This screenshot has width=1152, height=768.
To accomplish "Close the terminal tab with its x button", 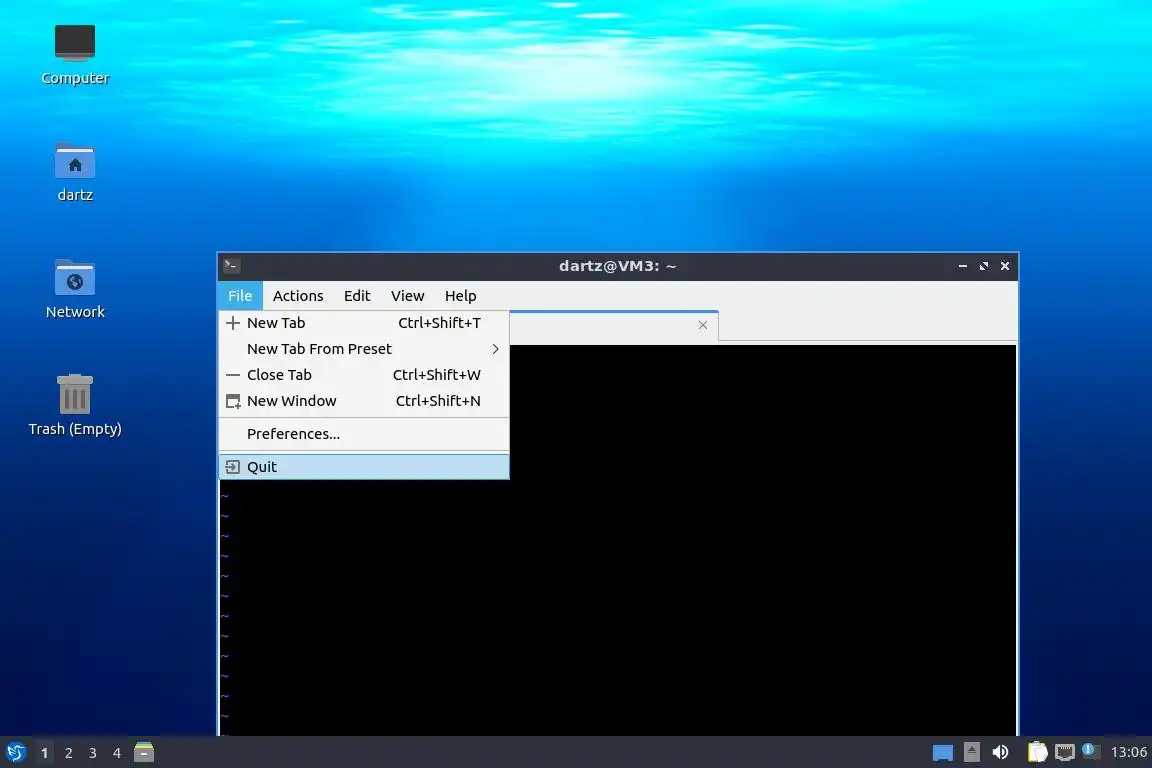I will [x=703, y=325].
